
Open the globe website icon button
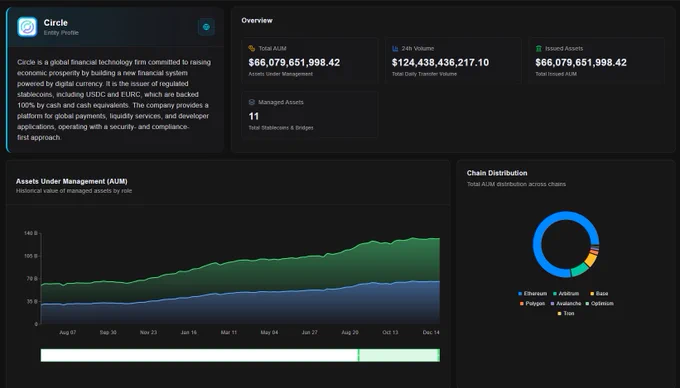pyautogui.click(x=206, y=27)
